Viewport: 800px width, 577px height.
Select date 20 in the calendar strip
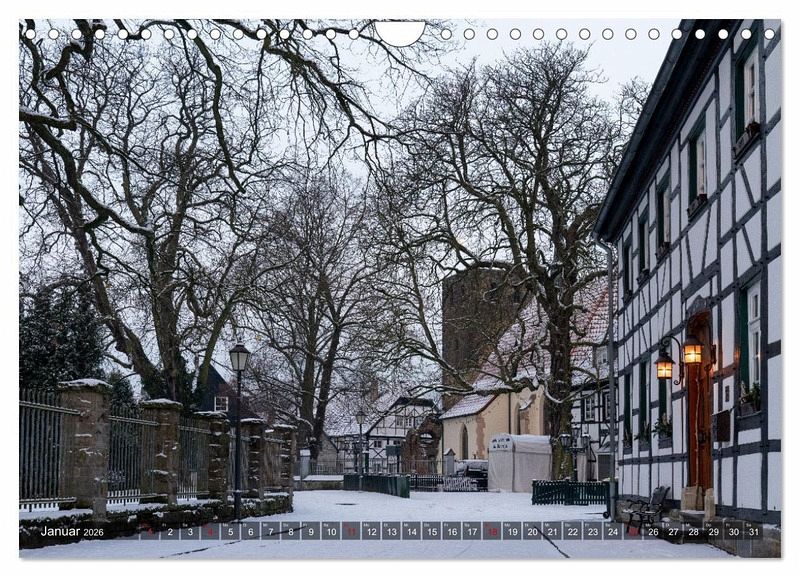point(532,531)
